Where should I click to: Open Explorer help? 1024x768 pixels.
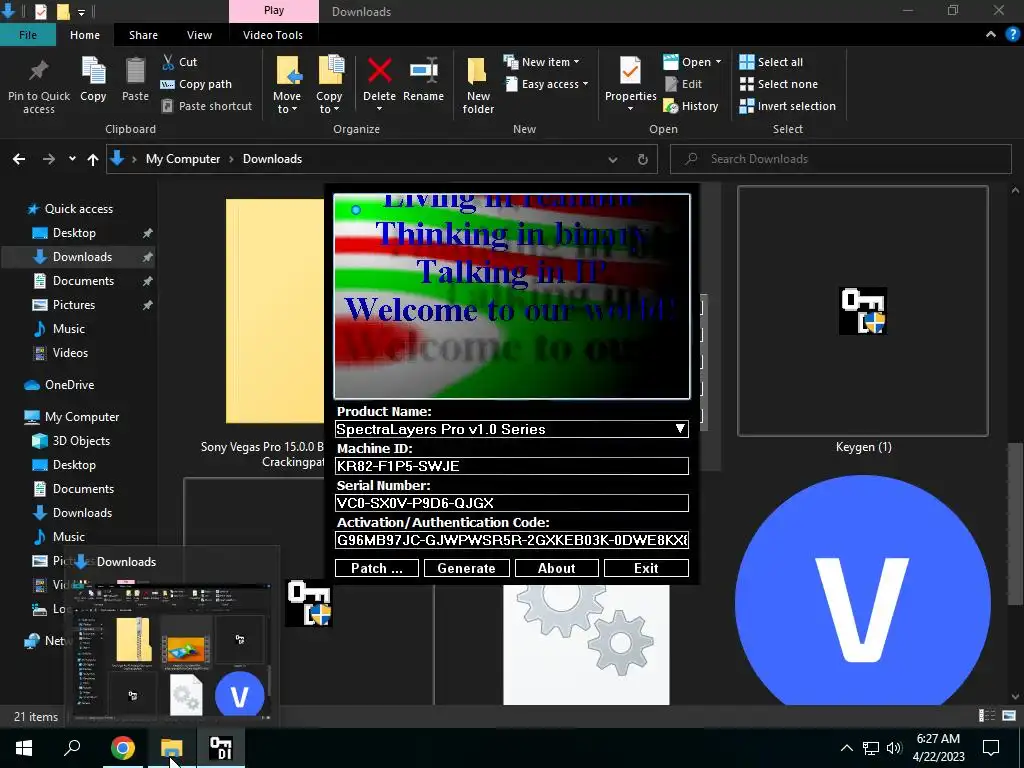(1012, 35)
